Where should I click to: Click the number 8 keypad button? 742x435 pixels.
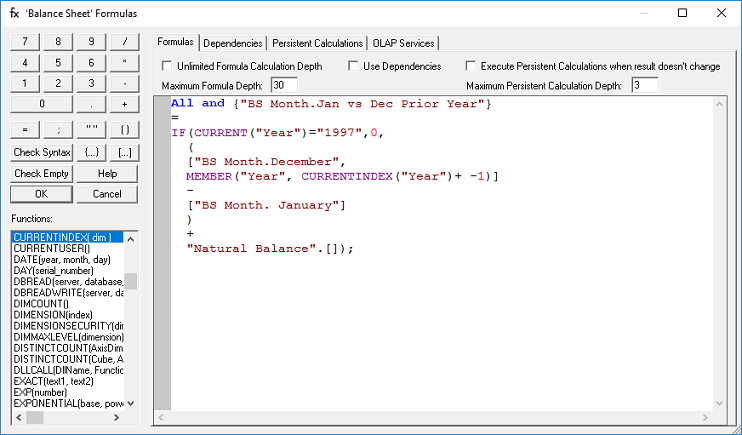58,42
